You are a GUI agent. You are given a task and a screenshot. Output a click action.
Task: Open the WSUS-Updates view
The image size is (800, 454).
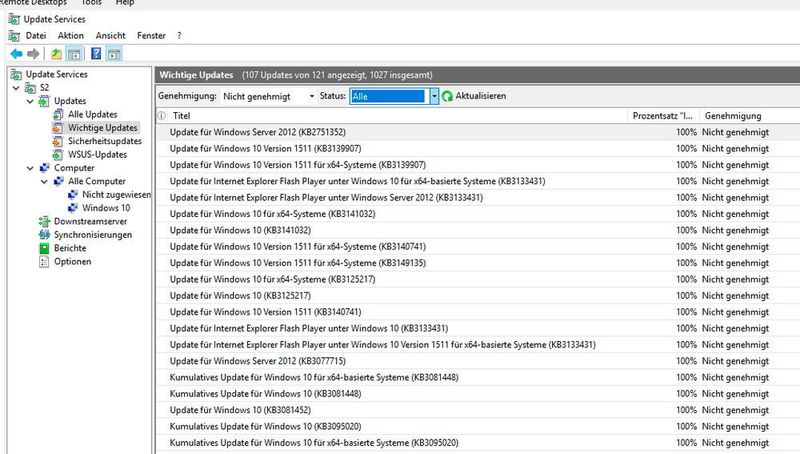pyautogui.click(x=97, y=154)
